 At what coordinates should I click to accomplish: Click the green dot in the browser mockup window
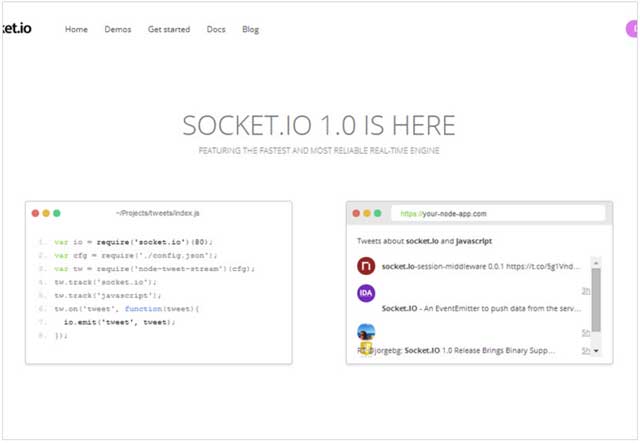pyautogui.click(x=378, y=213)
